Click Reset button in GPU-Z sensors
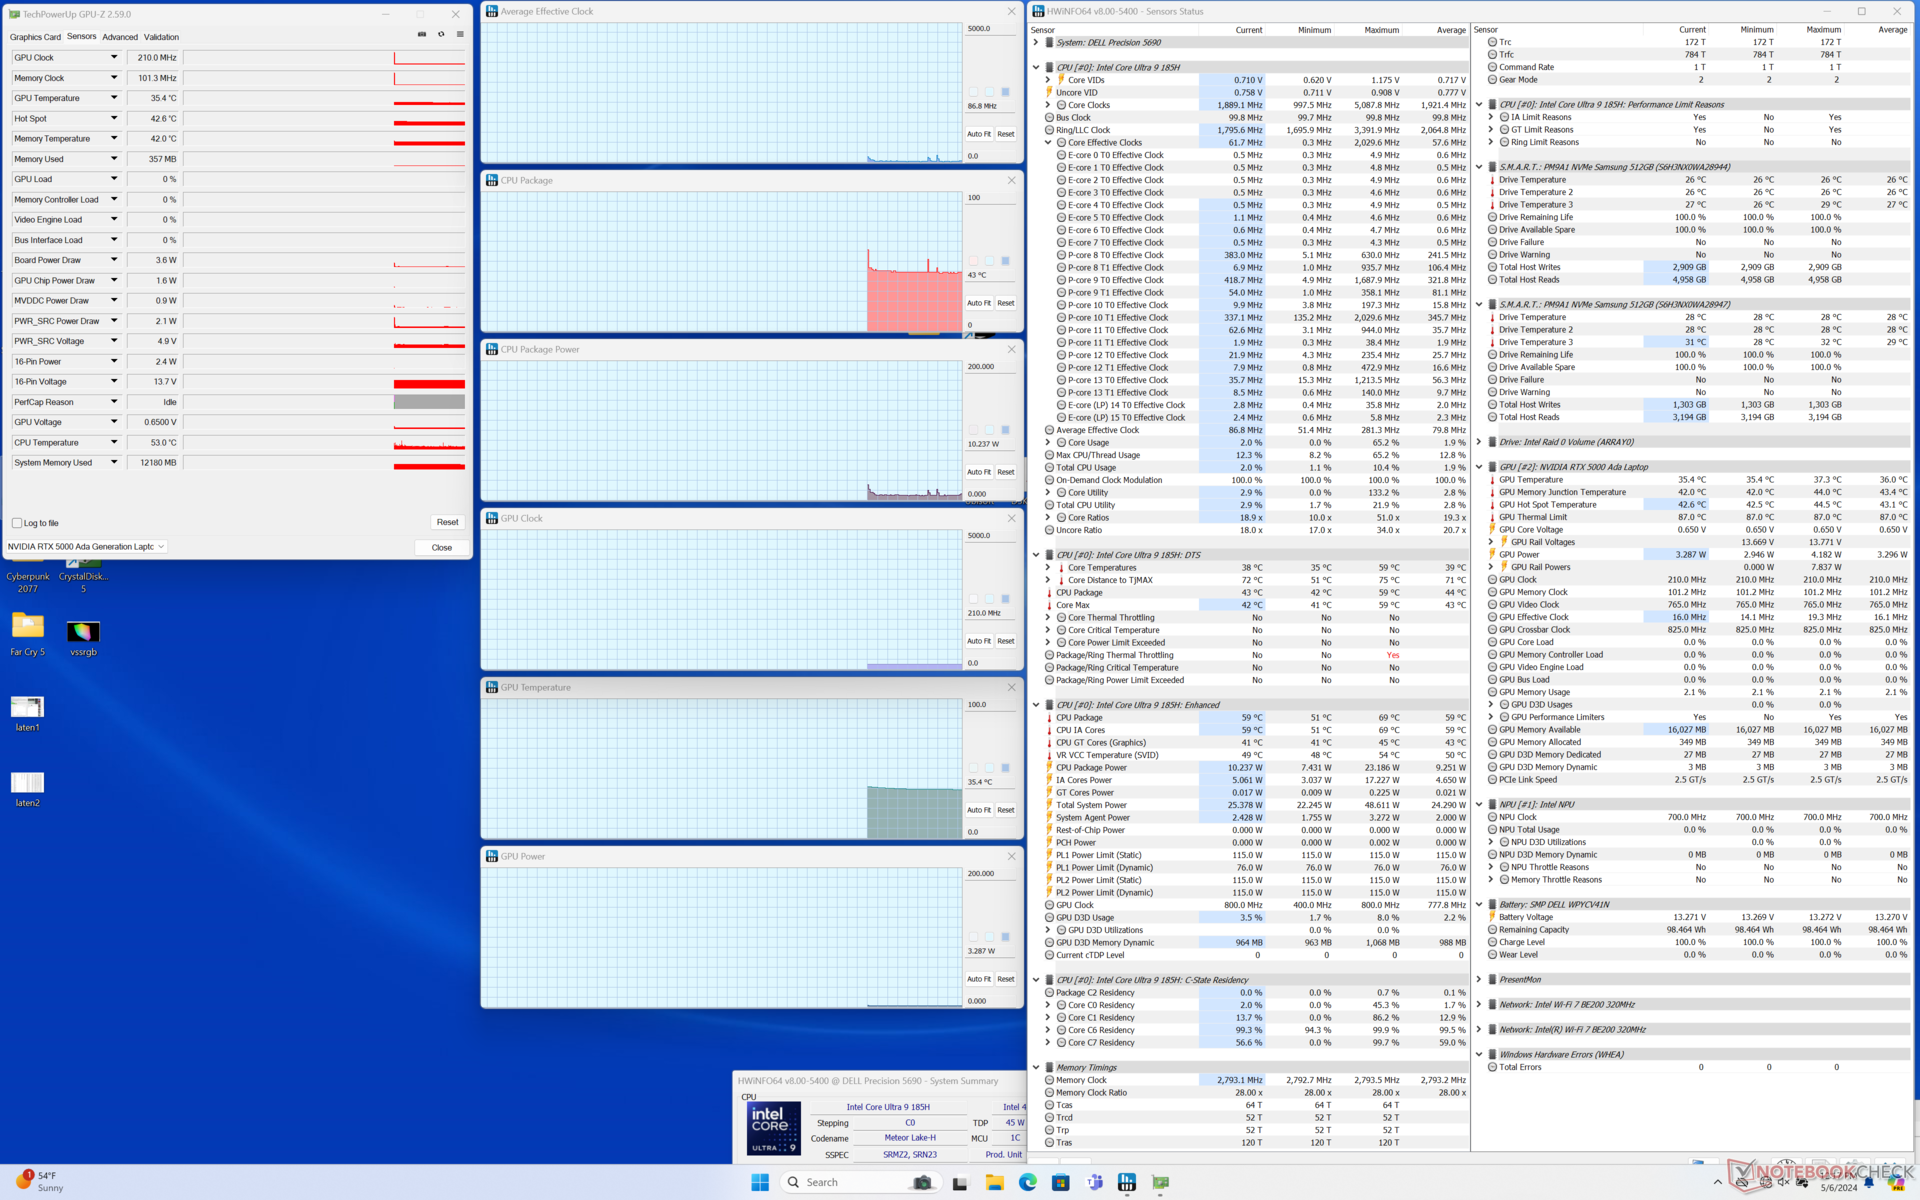This screenshot has width=1920, height=1200. 447,522
